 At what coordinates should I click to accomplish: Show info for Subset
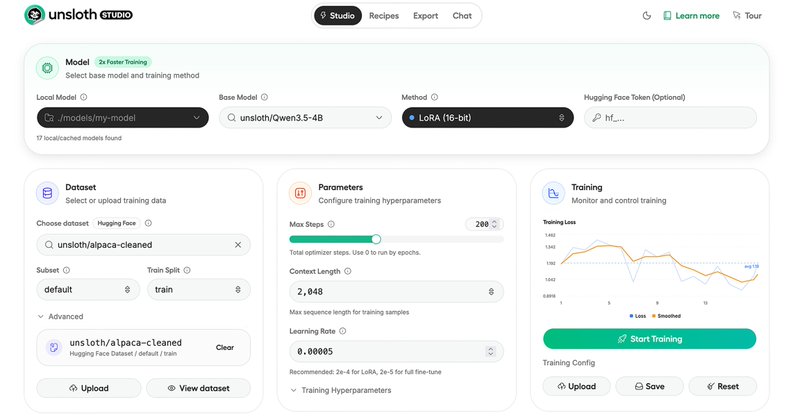tap(66, 270)
